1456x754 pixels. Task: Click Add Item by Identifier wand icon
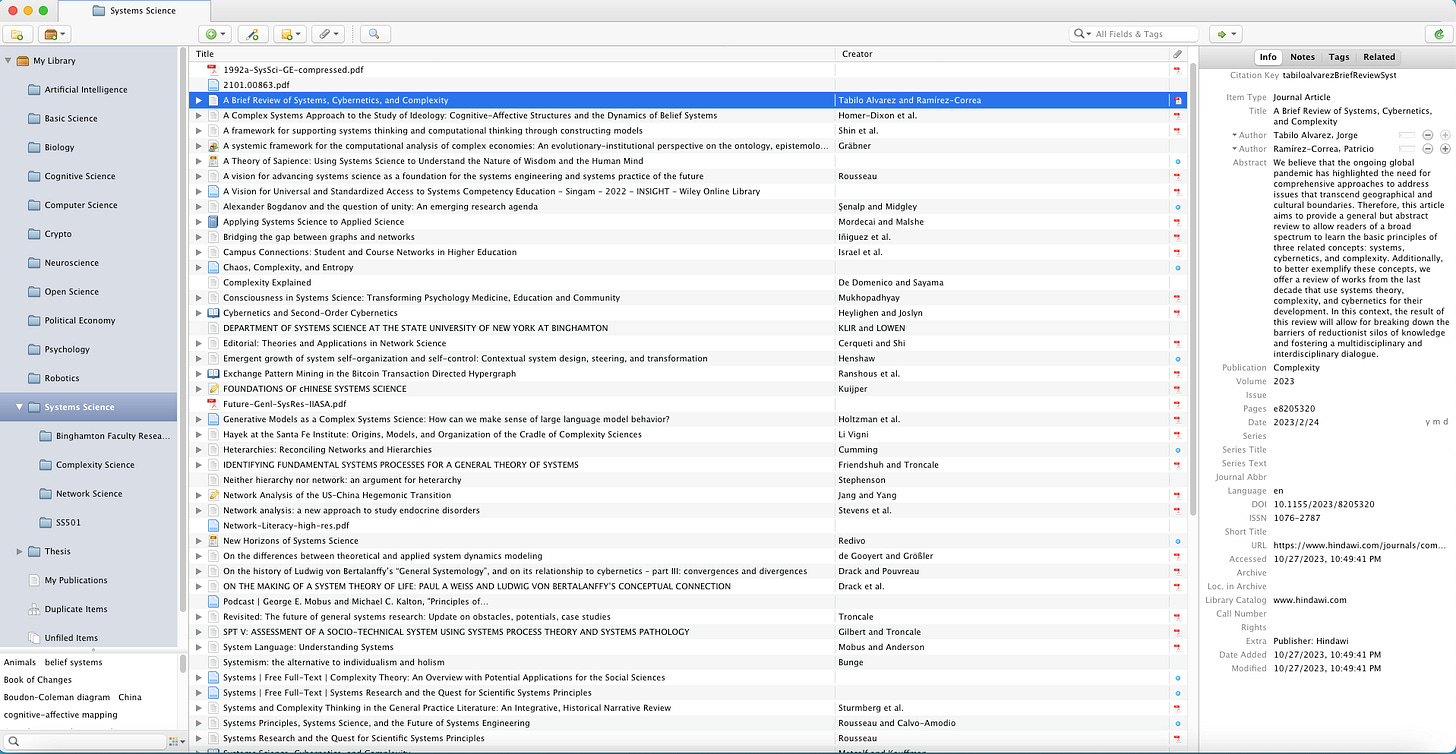(253, 34)
